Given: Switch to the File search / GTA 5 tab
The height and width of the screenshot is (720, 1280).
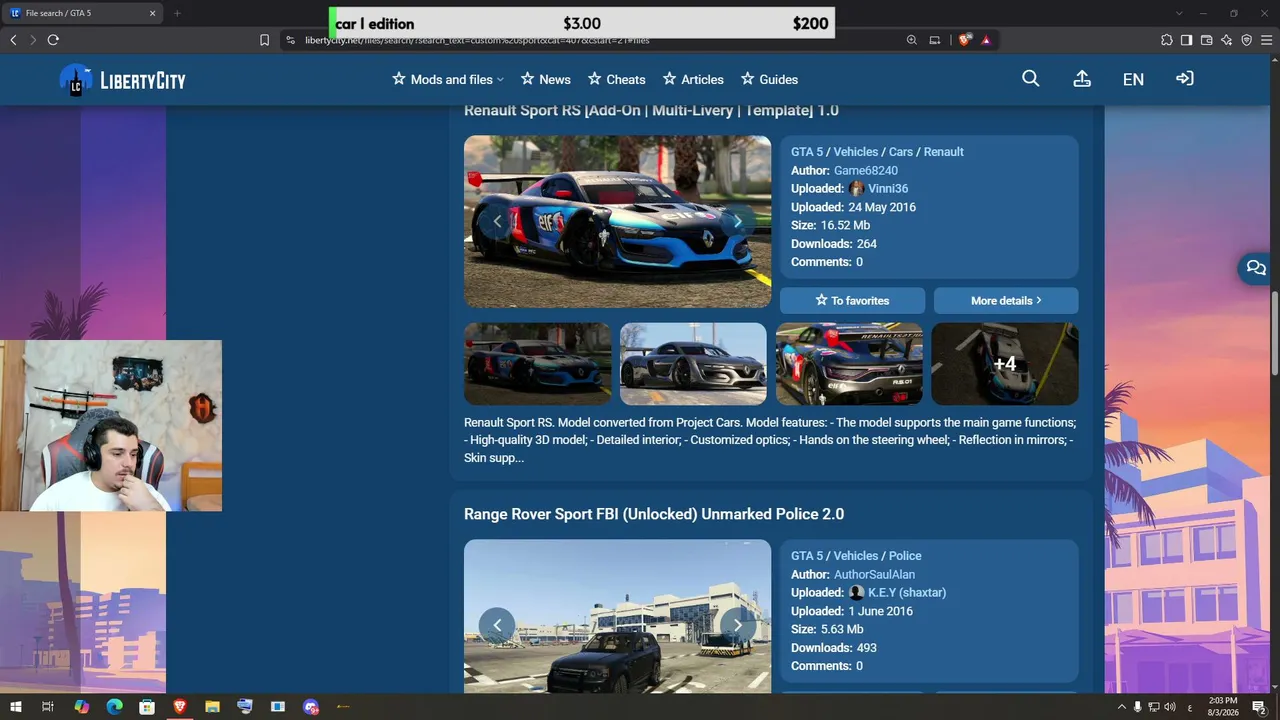Looking at the screenshot, I should [x=84, y=13].
